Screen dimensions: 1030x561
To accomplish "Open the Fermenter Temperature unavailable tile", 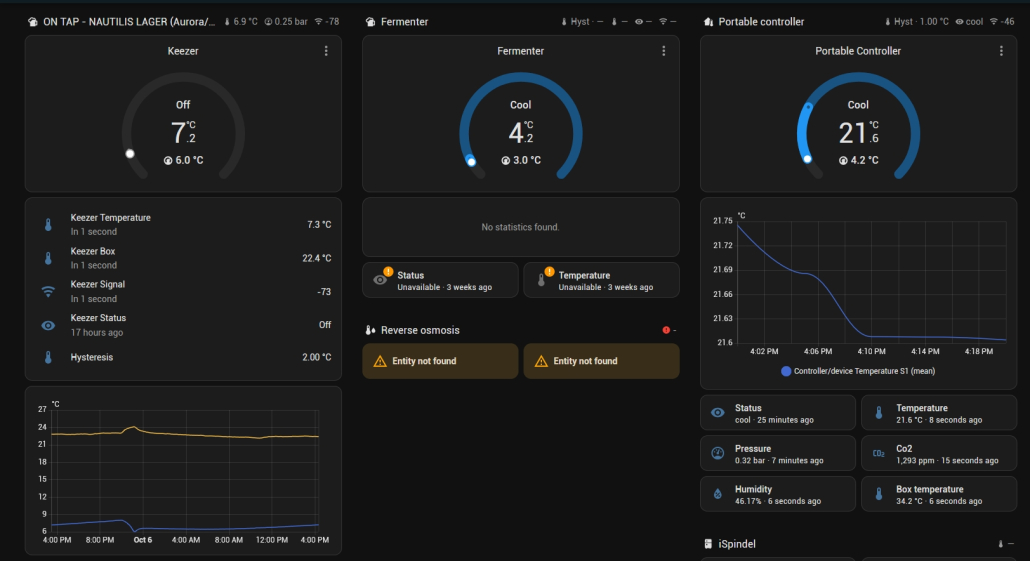I will [x=601, y=280].
